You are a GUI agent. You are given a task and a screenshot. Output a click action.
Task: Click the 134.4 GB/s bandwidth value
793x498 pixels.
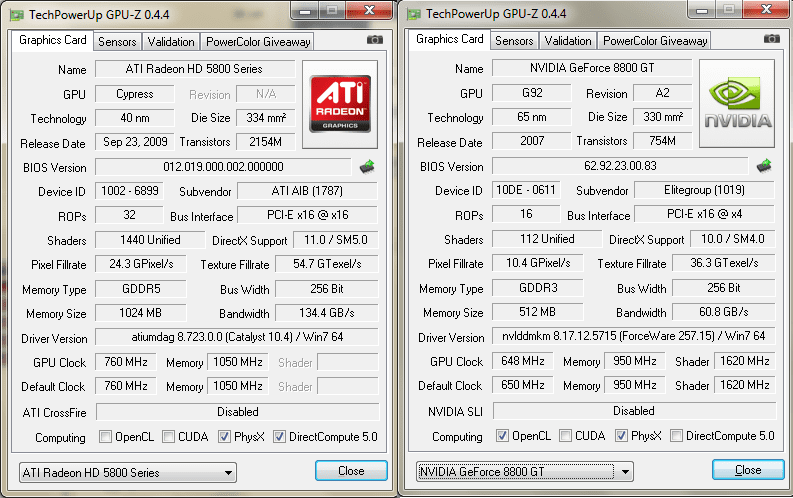[x=327, y=313]
